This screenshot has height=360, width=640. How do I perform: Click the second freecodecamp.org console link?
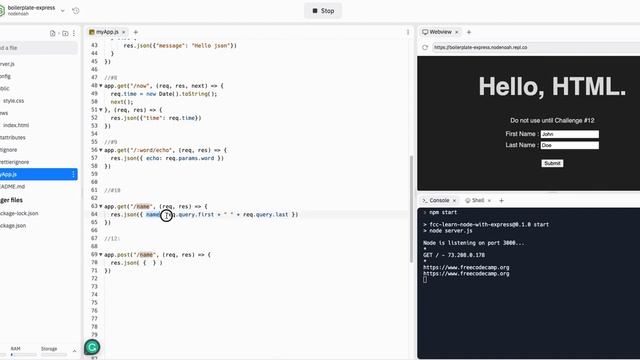466,273
